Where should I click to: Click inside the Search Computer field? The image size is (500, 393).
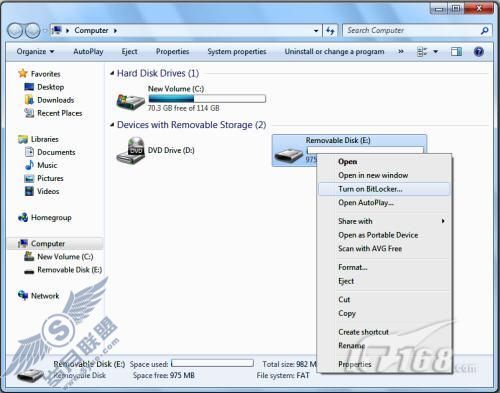412,31
